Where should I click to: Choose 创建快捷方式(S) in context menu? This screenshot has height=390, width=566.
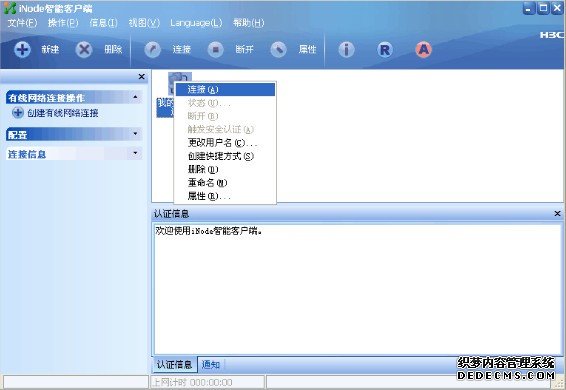coord(225,156)
